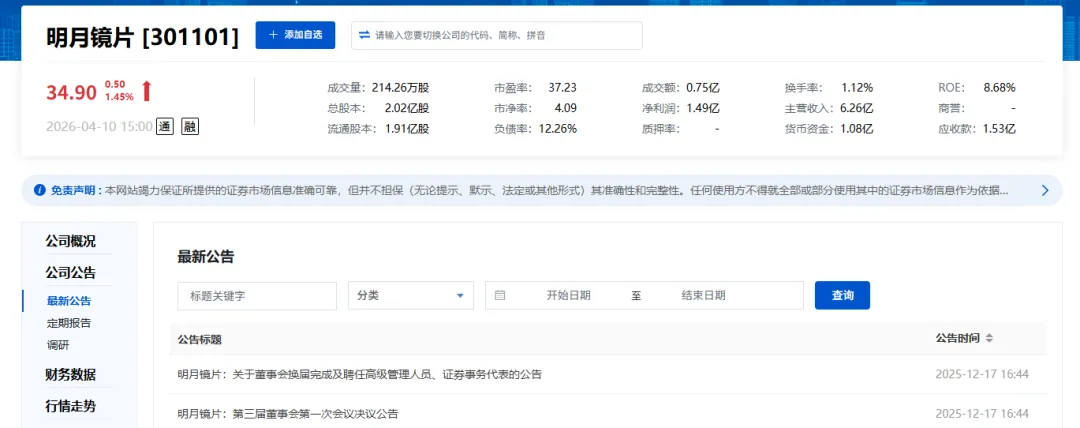The width and height of the screenshot is (1080, 428).
Task: Click the 标题关键字 input field
Action: click(x=257, y=296)
